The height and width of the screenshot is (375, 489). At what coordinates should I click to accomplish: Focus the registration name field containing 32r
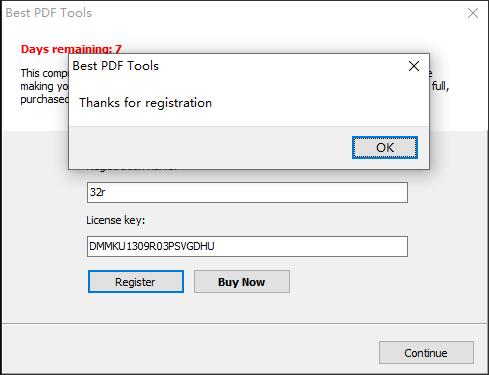coord(247,192)
